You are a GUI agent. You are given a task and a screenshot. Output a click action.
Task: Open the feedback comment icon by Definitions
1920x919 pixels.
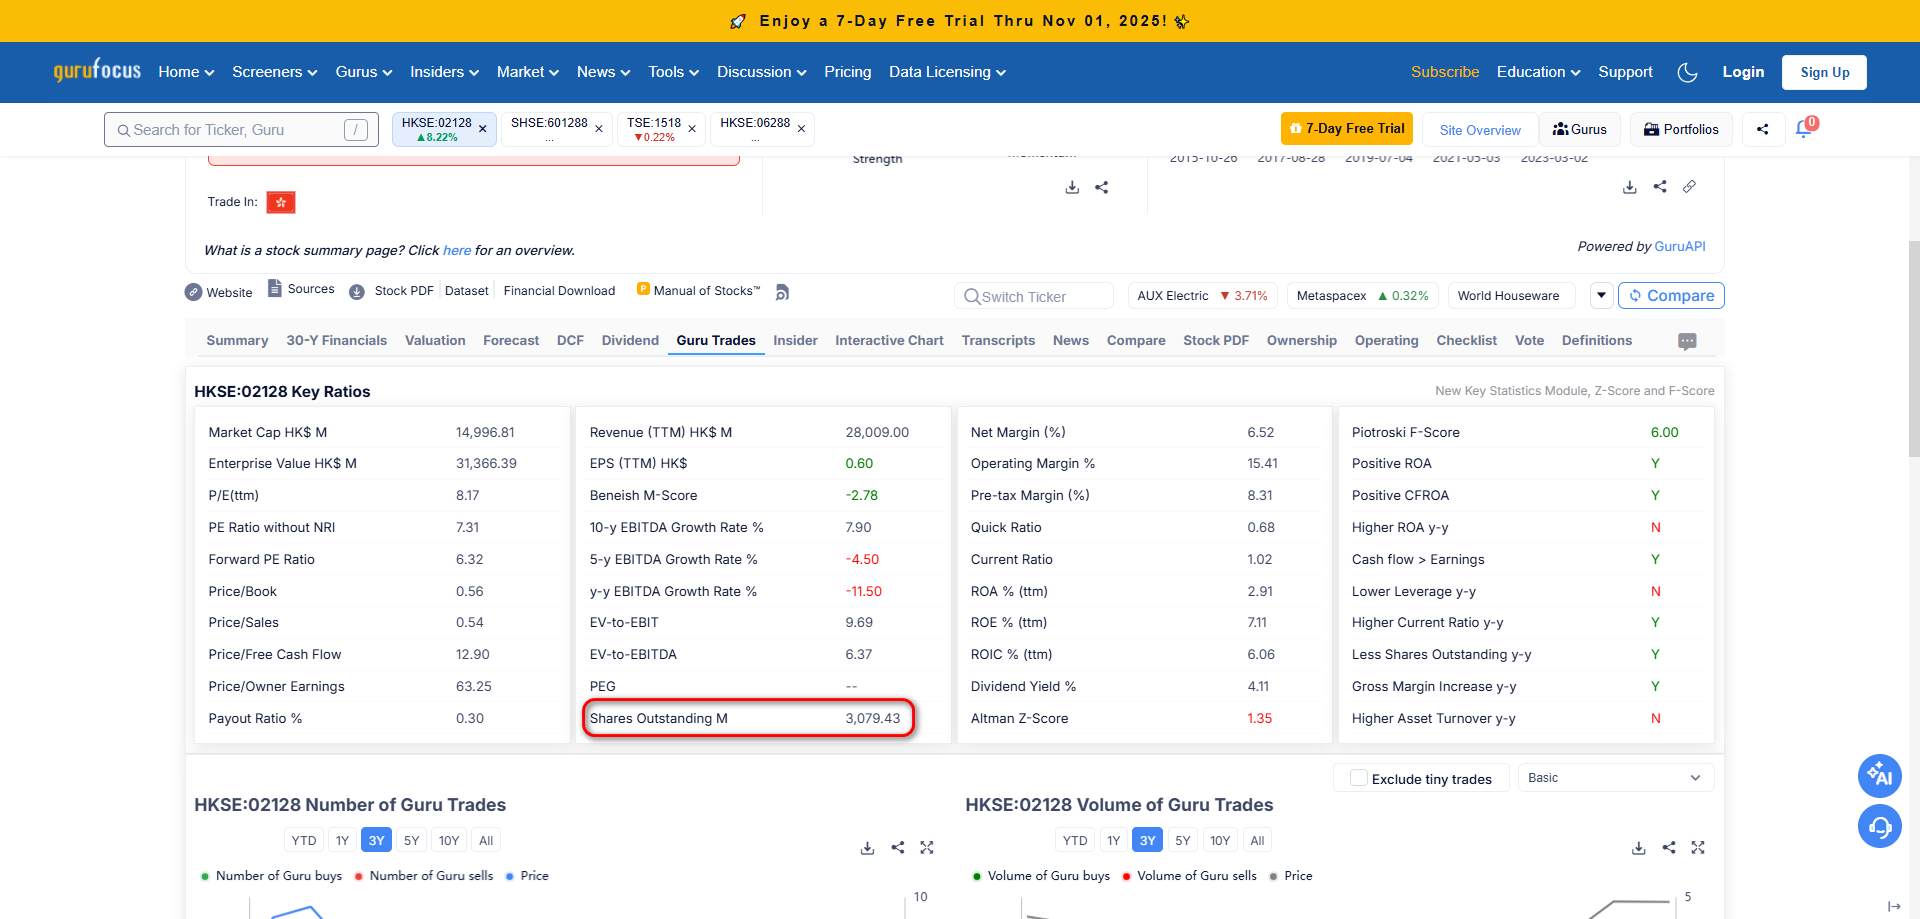(1687, 341)
